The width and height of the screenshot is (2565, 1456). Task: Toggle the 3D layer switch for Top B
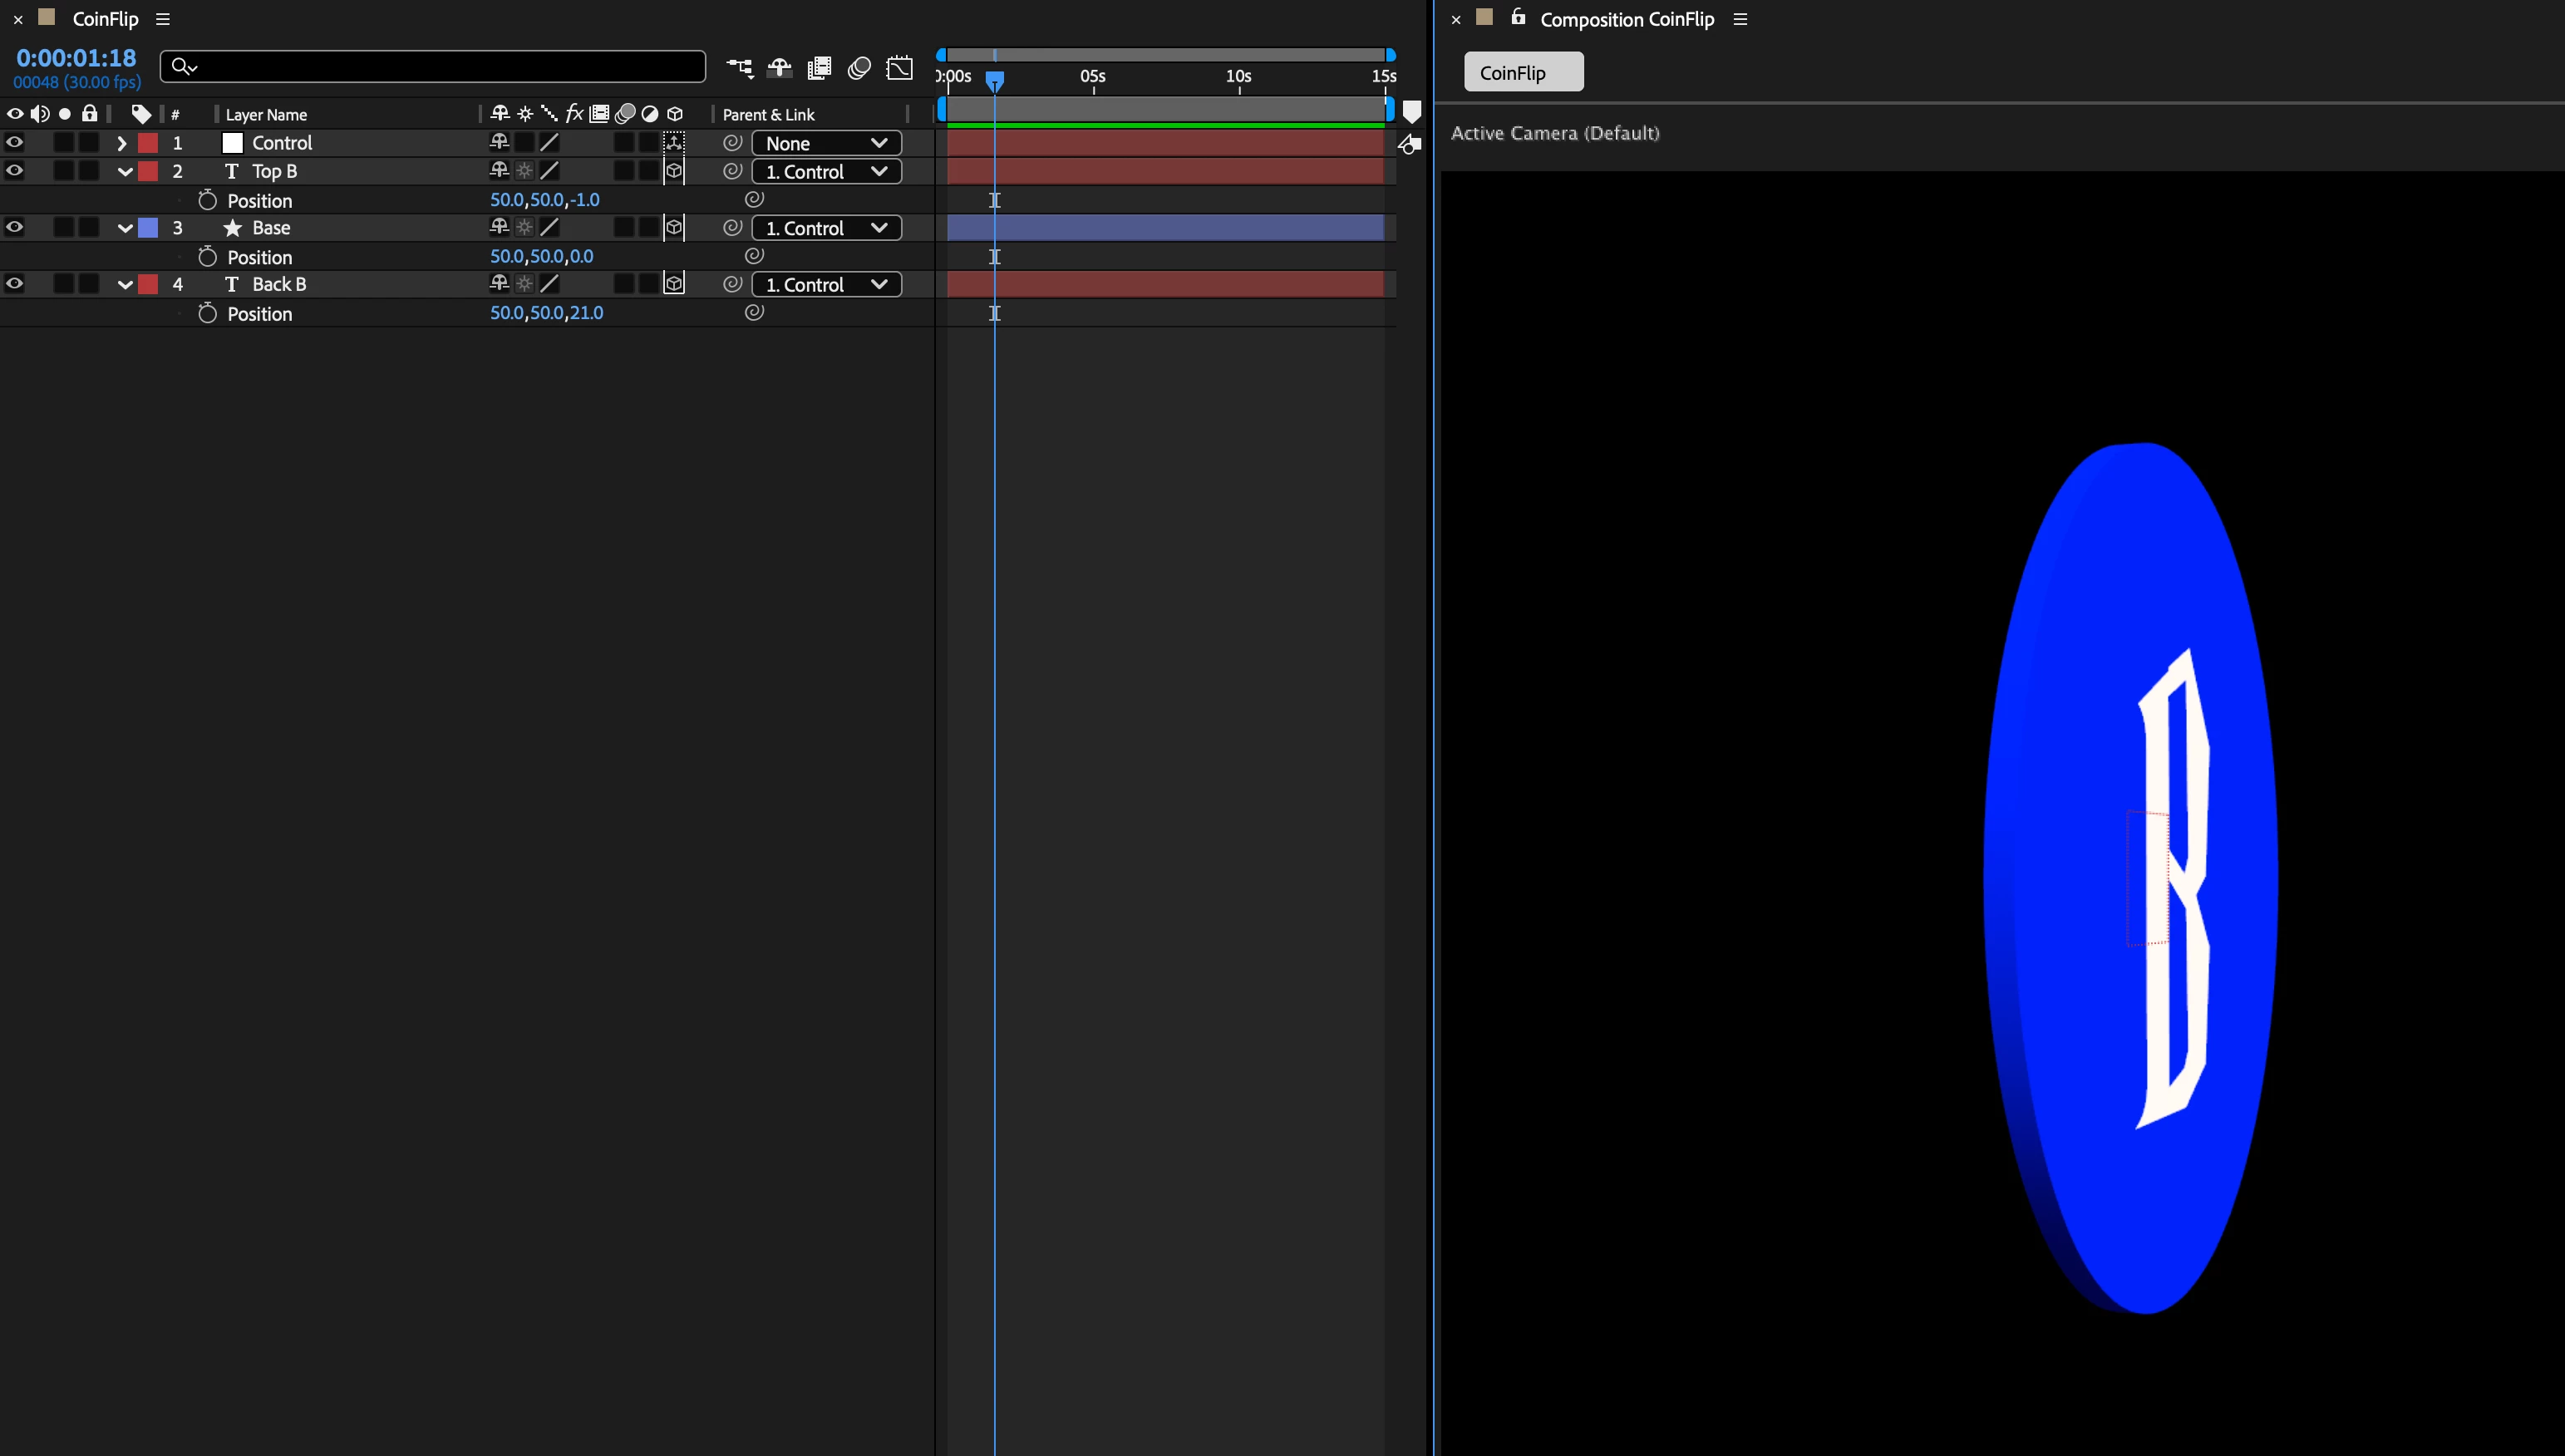coord(674,171)
